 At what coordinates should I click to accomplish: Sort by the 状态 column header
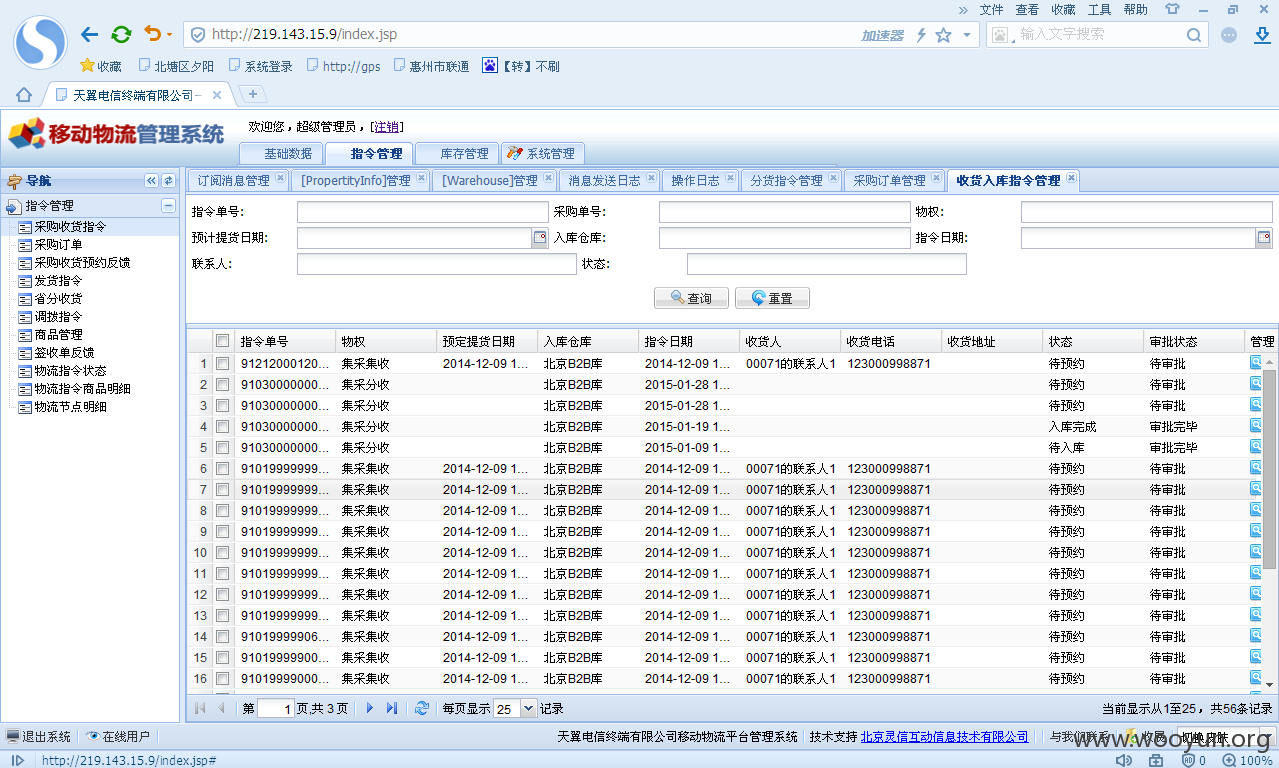coord(1093,341)
